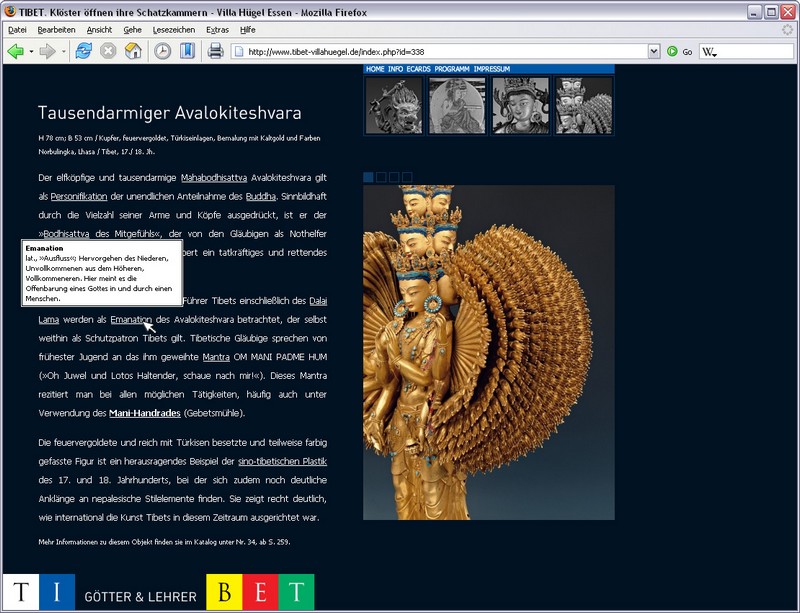Go to the Home page icon
800x613 pixels.
133,51
